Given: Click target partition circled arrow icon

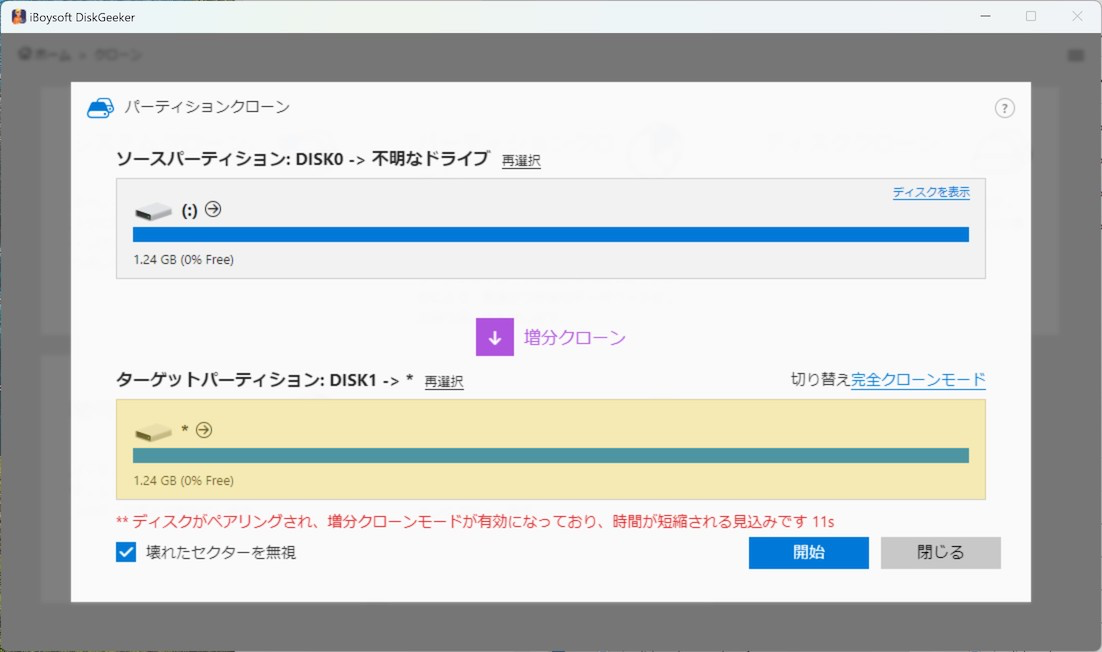Looking at the screenshot, I should pos(204,429).
